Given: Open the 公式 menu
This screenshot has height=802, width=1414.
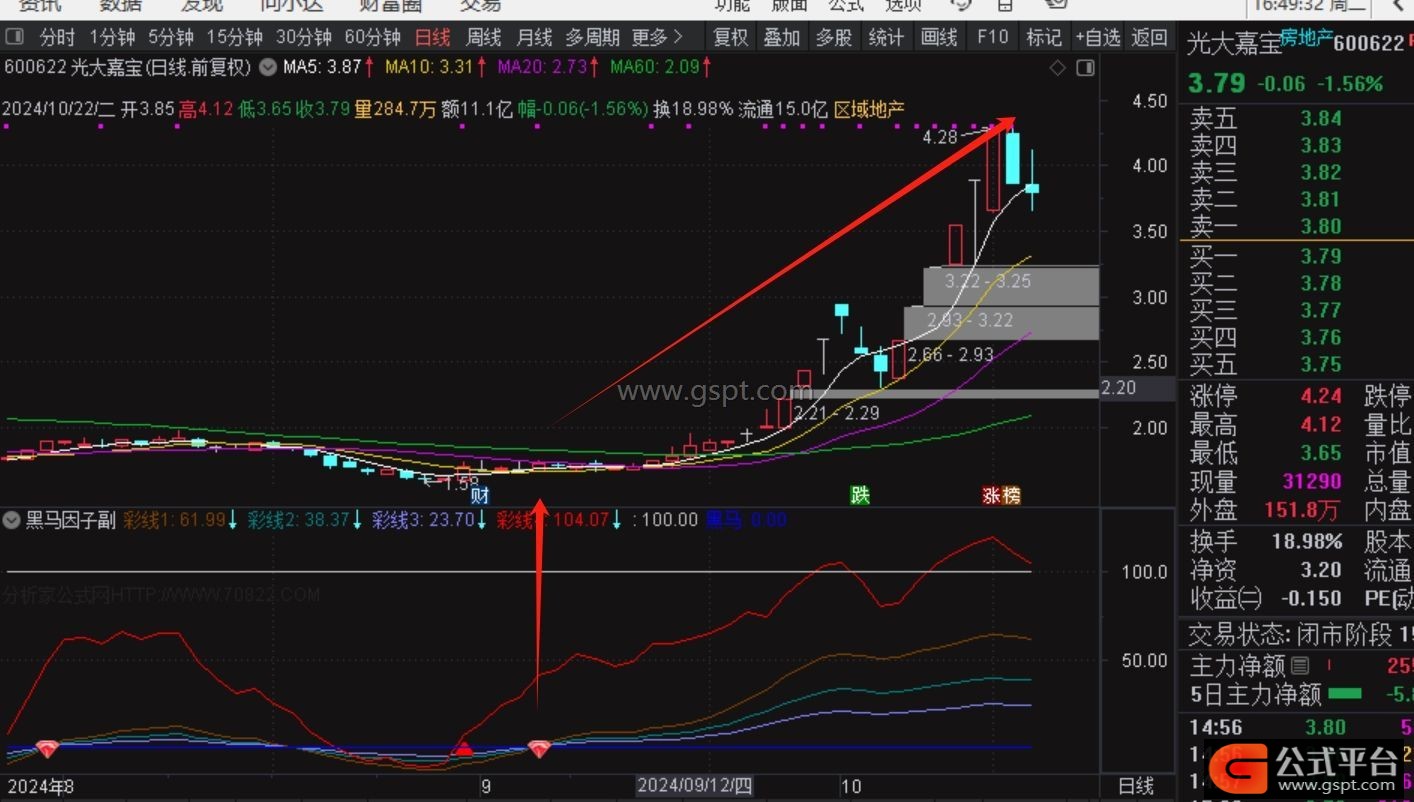Looking at the screenshot, I should click(846, 5).
